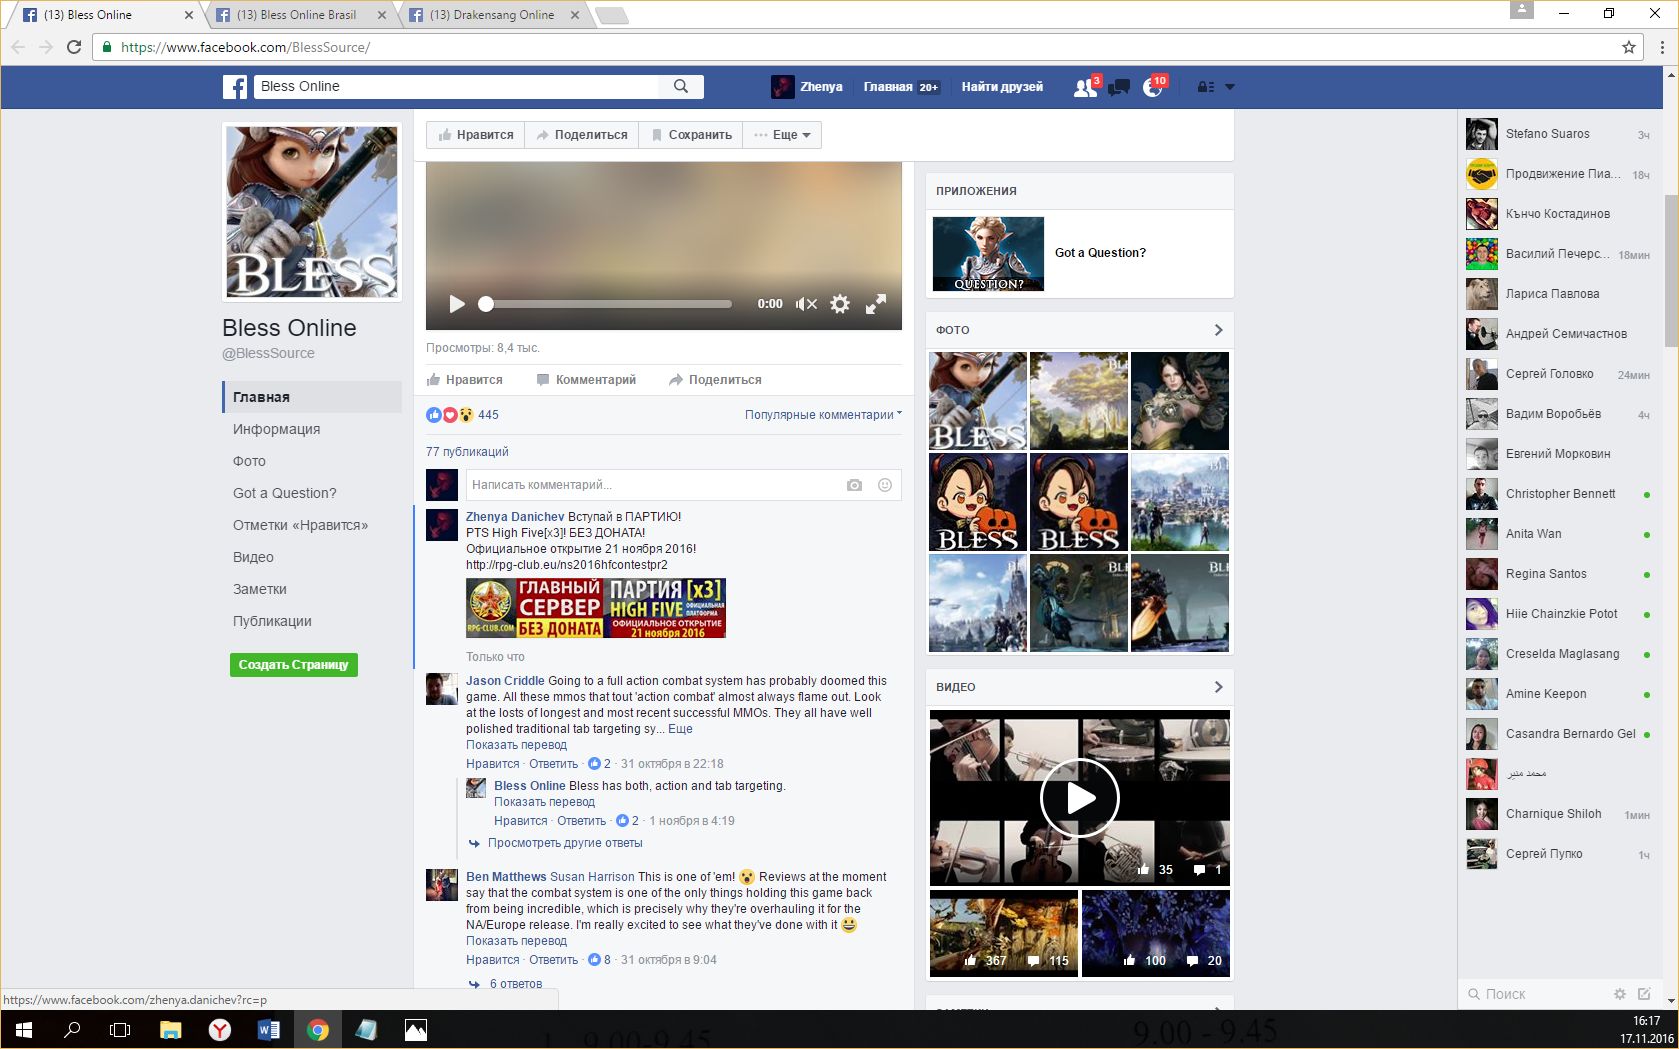Click Создать Страницу green button
Screen dimensions: 1679x1049
pyautogui.click(x=294, y=665)
